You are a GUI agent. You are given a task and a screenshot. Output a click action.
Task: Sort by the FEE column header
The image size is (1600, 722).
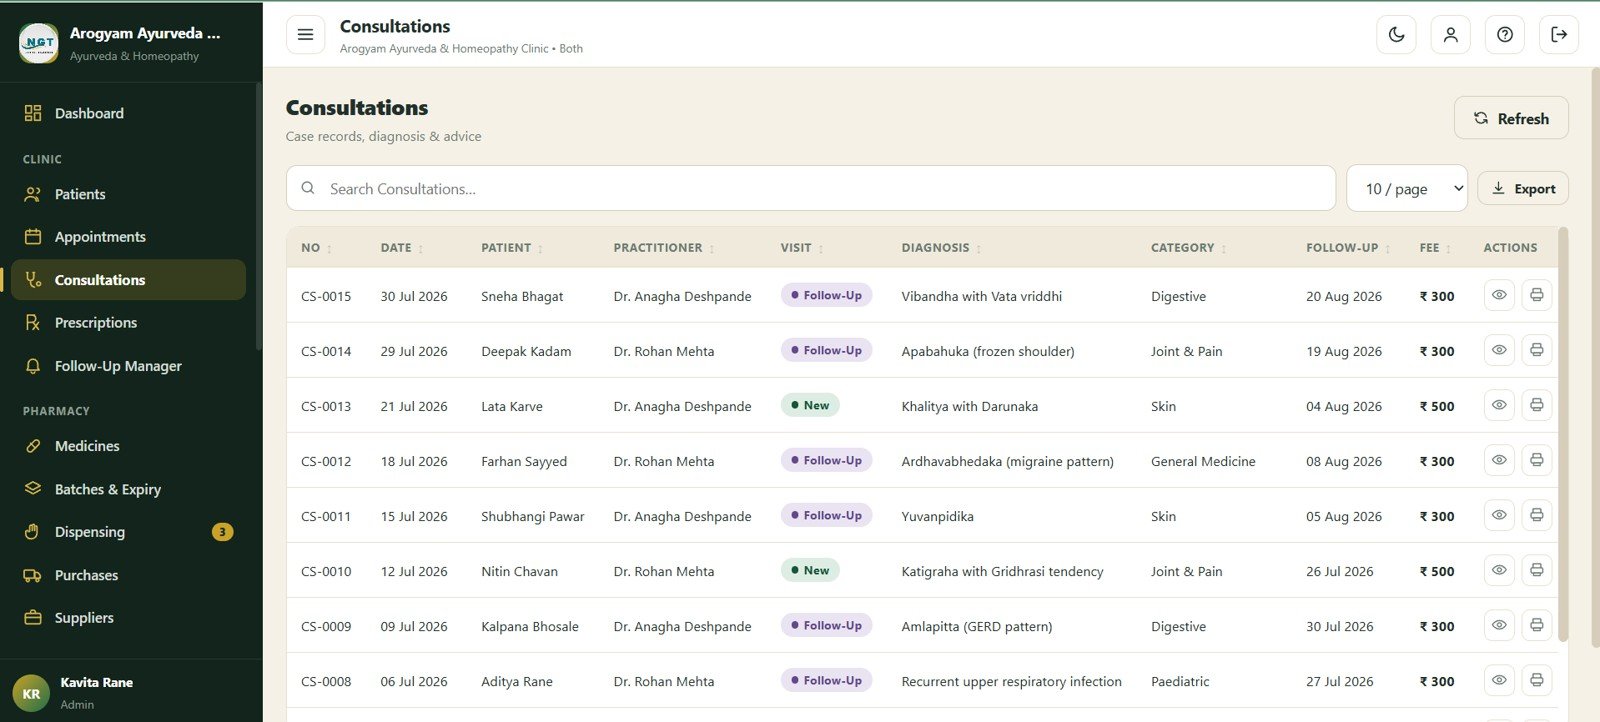click(1435, 248)
